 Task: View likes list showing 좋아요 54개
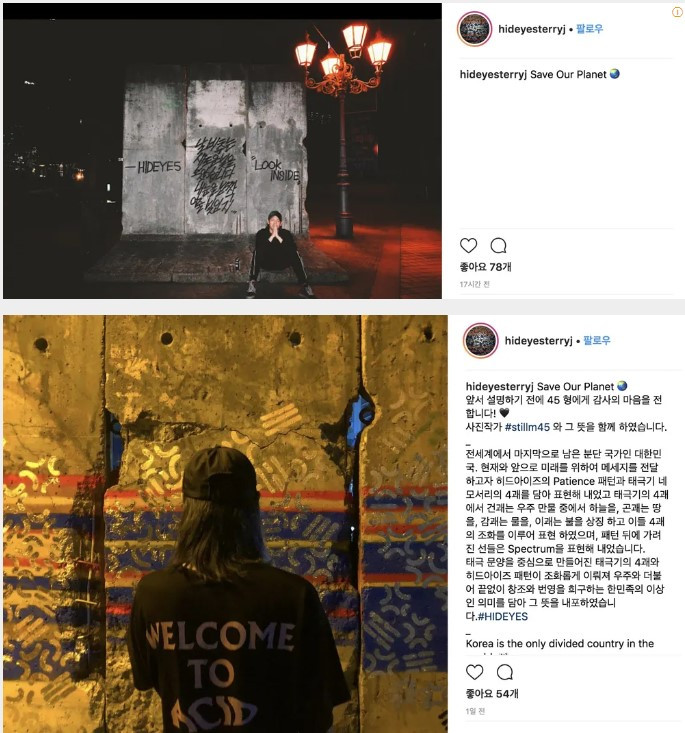tap(492, 694)
